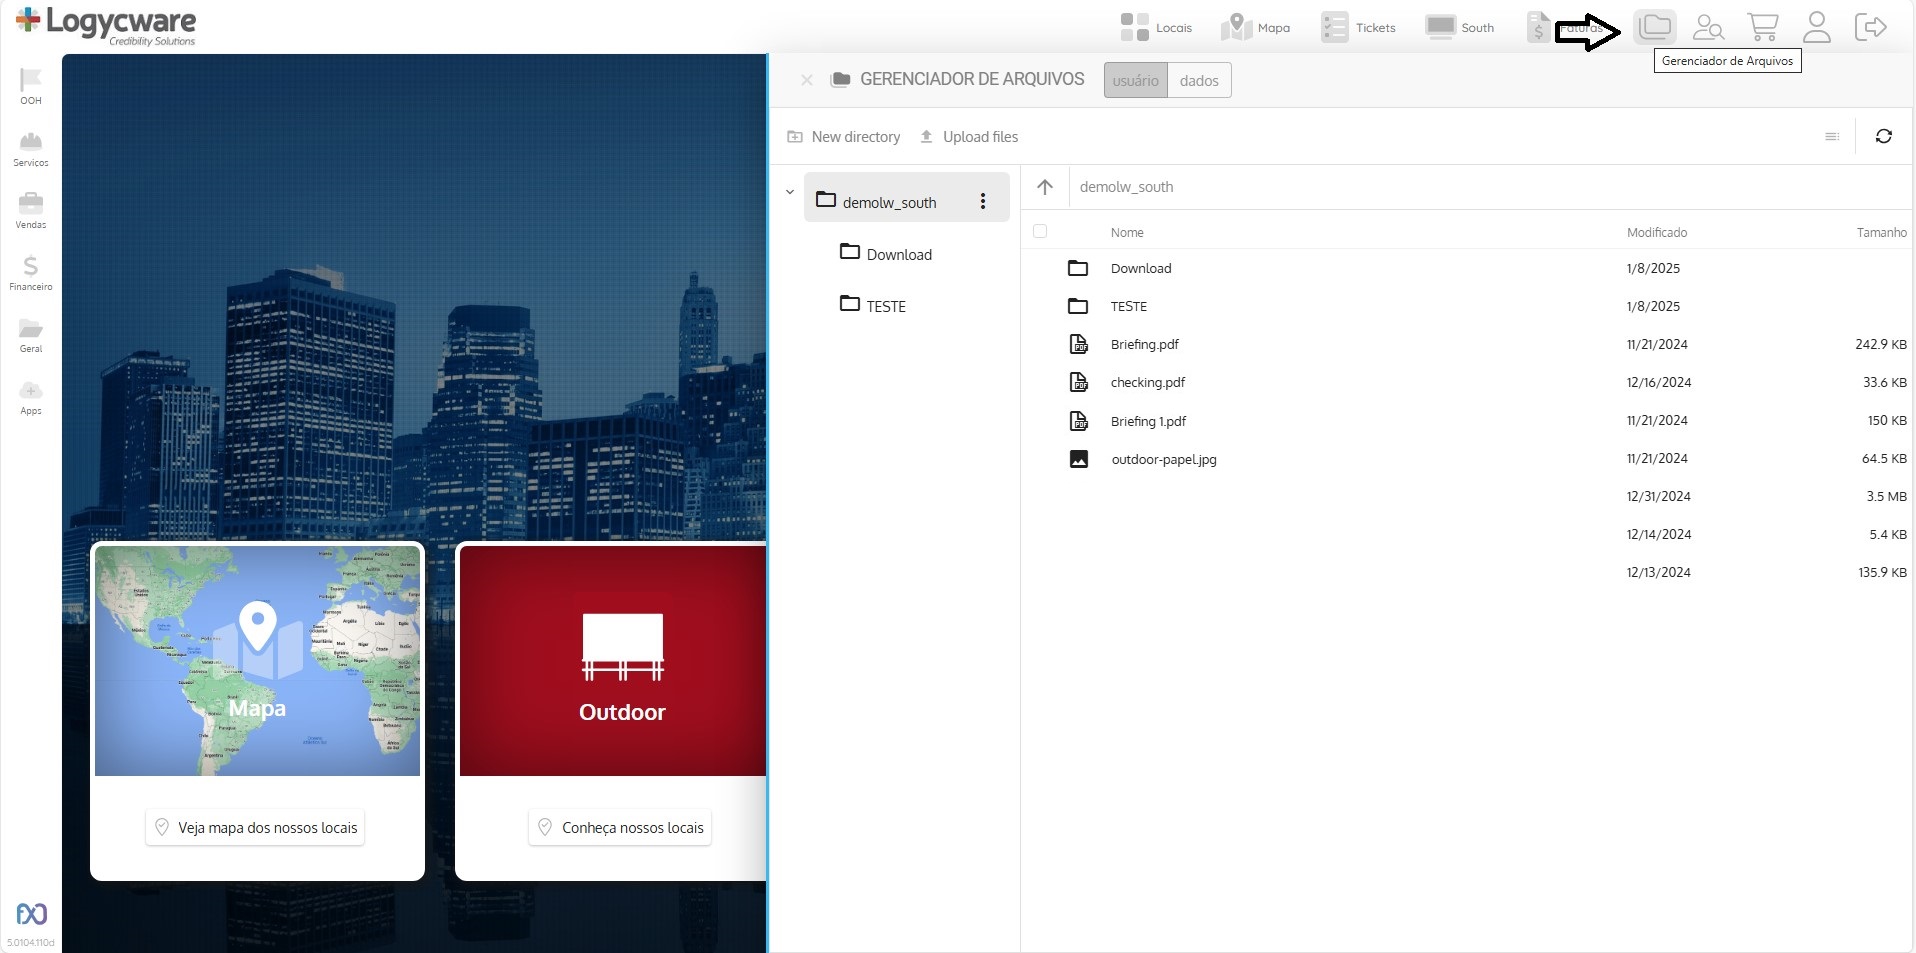The image size is (1916, 953).
Task: Open the user search icon in toolbar
Action: point(1708,27)
